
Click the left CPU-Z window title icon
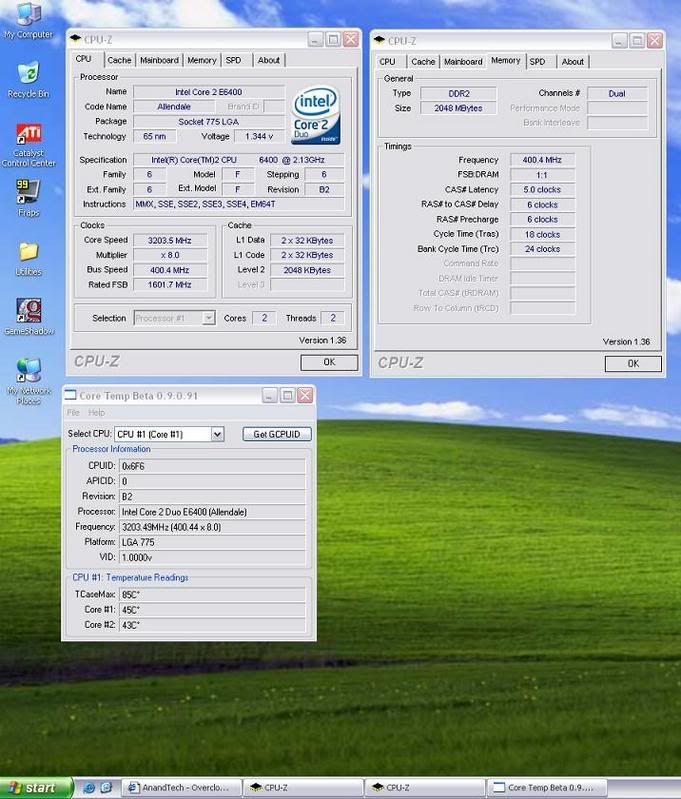tap(76, 39)
